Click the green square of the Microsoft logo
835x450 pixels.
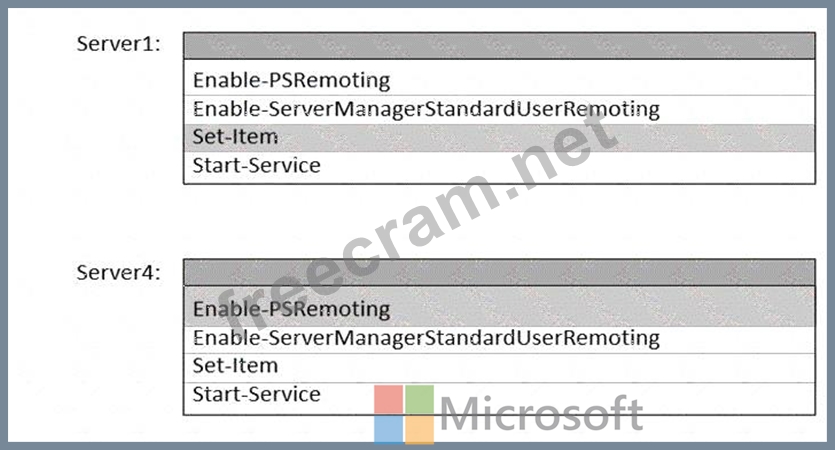tap(420, 398)
